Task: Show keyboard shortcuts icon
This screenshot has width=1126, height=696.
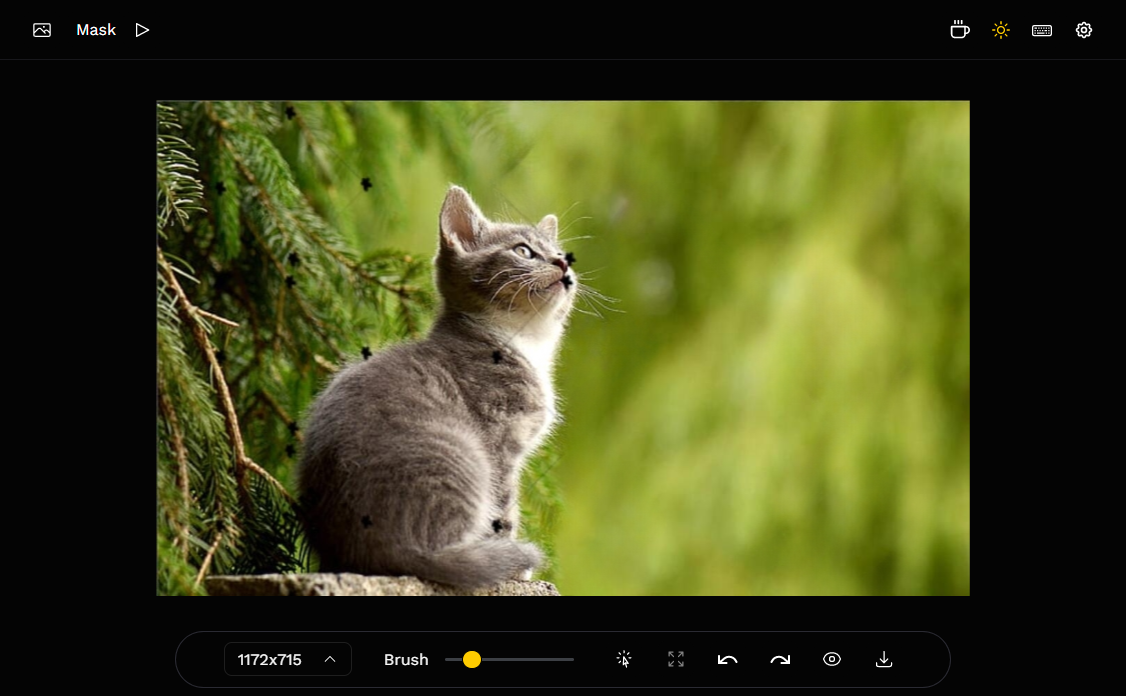Action: [1042, 30]
